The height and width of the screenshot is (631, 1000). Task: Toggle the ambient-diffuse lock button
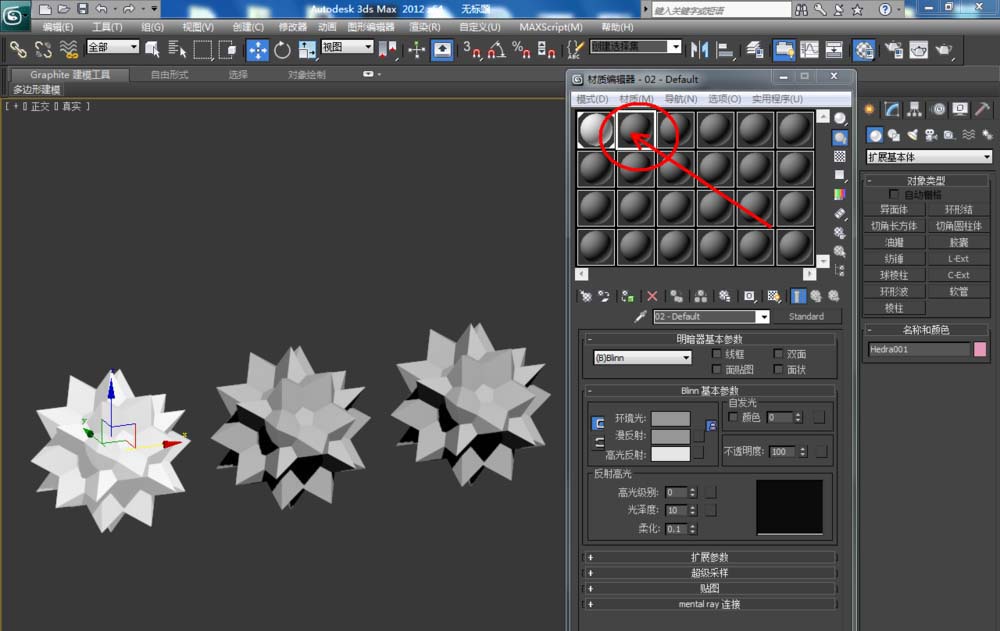[598, 424]
